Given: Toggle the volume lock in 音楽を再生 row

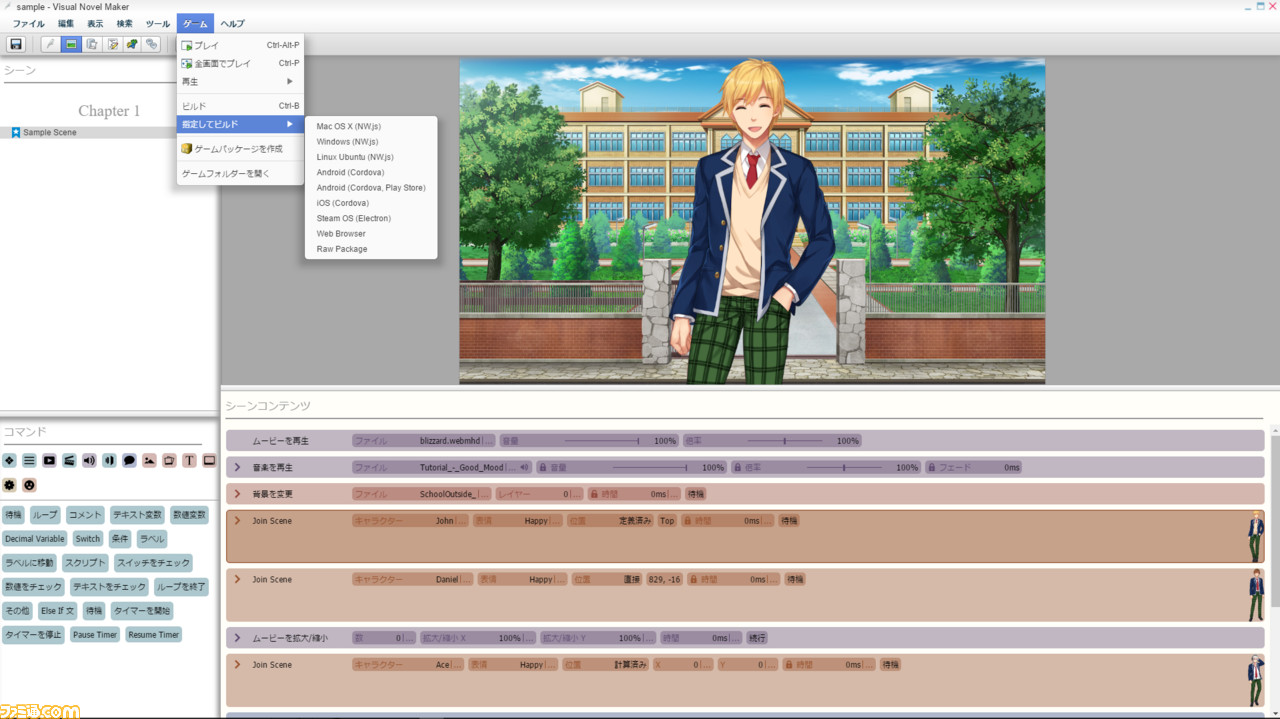Looking at the screenshot, I should click(x=543, y=467).
